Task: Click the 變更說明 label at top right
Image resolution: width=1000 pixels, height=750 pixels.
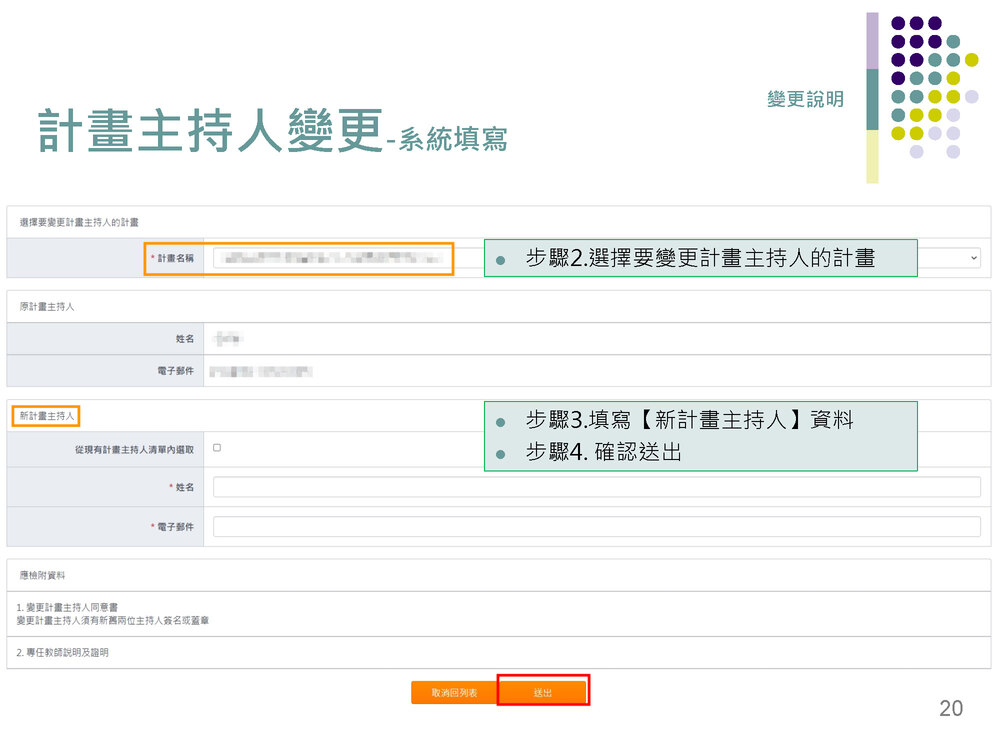Action: 805,99
